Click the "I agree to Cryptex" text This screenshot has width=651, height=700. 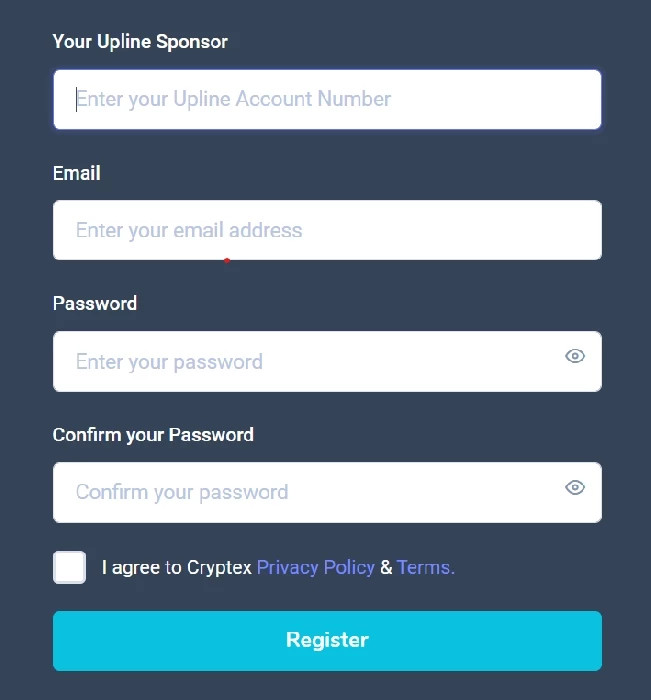click(177, 568)
